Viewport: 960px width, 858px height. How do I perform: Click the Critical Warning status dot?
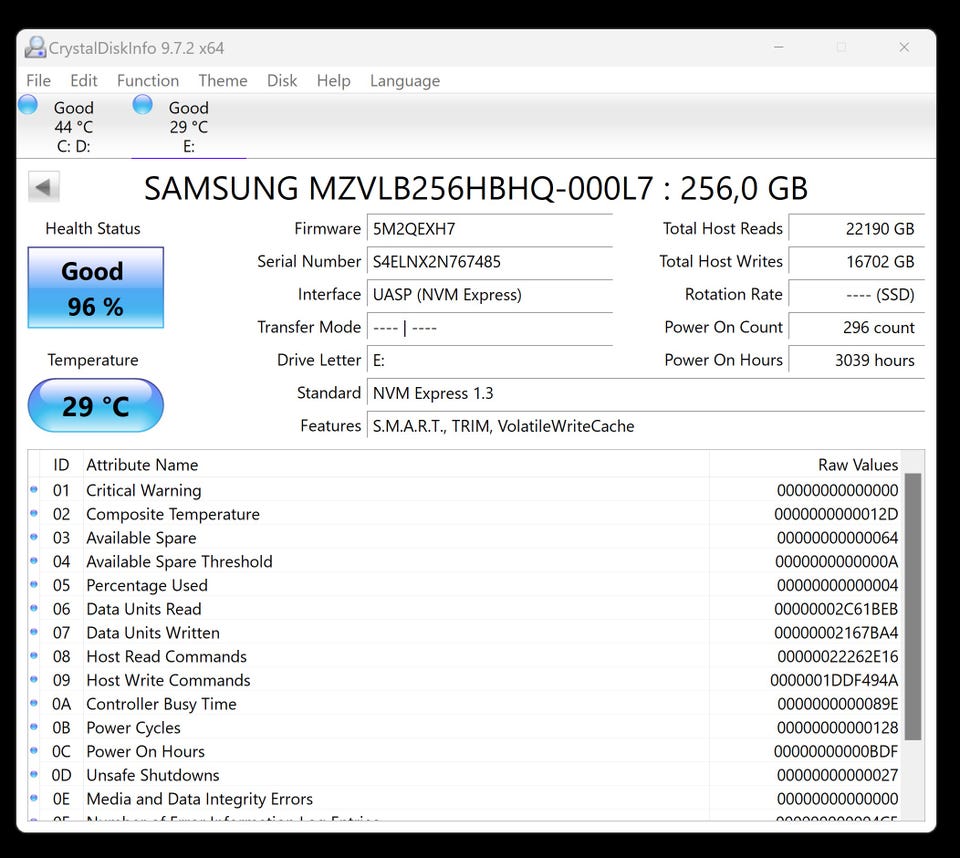(x=34, y=490)
